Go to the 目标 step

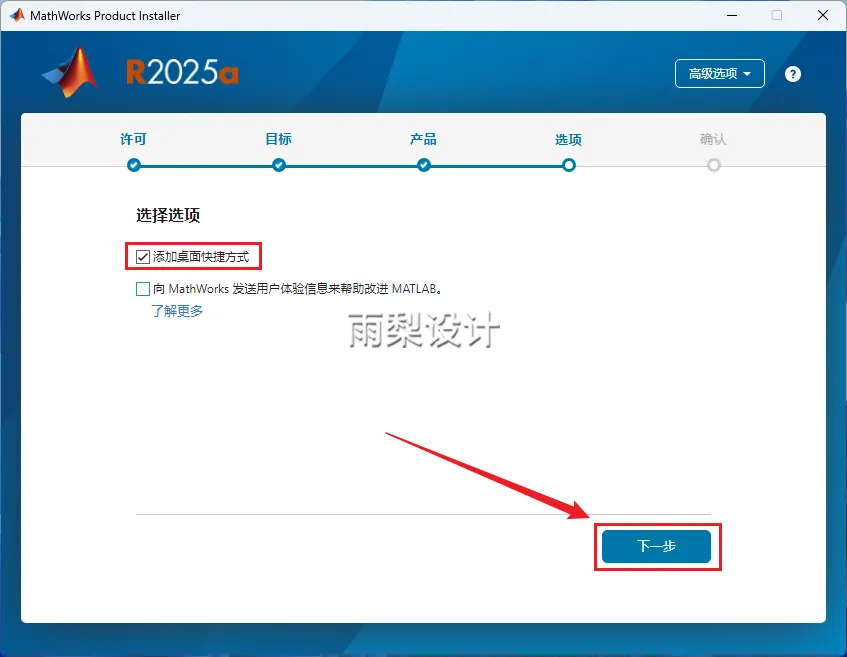coord(279,139)
